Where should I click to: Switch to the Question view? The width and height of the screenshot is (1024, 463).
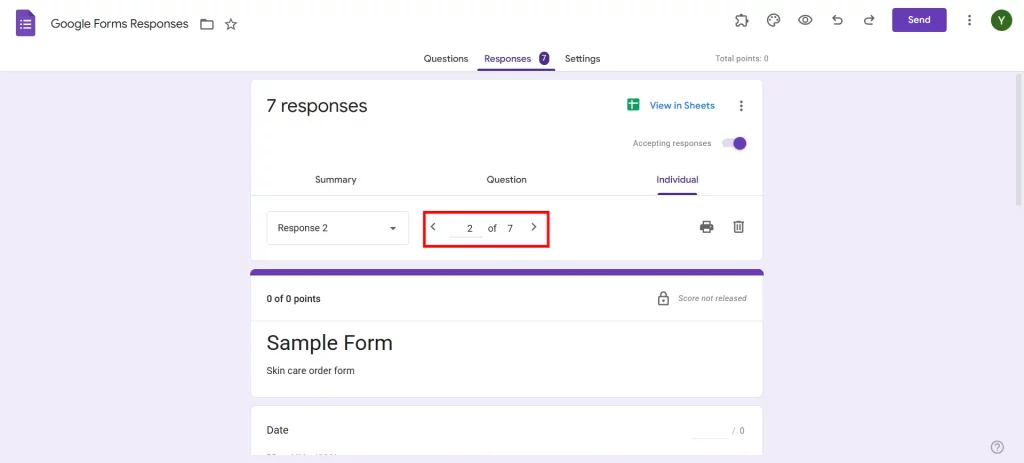pyautogui.click(x=506, y=180)
